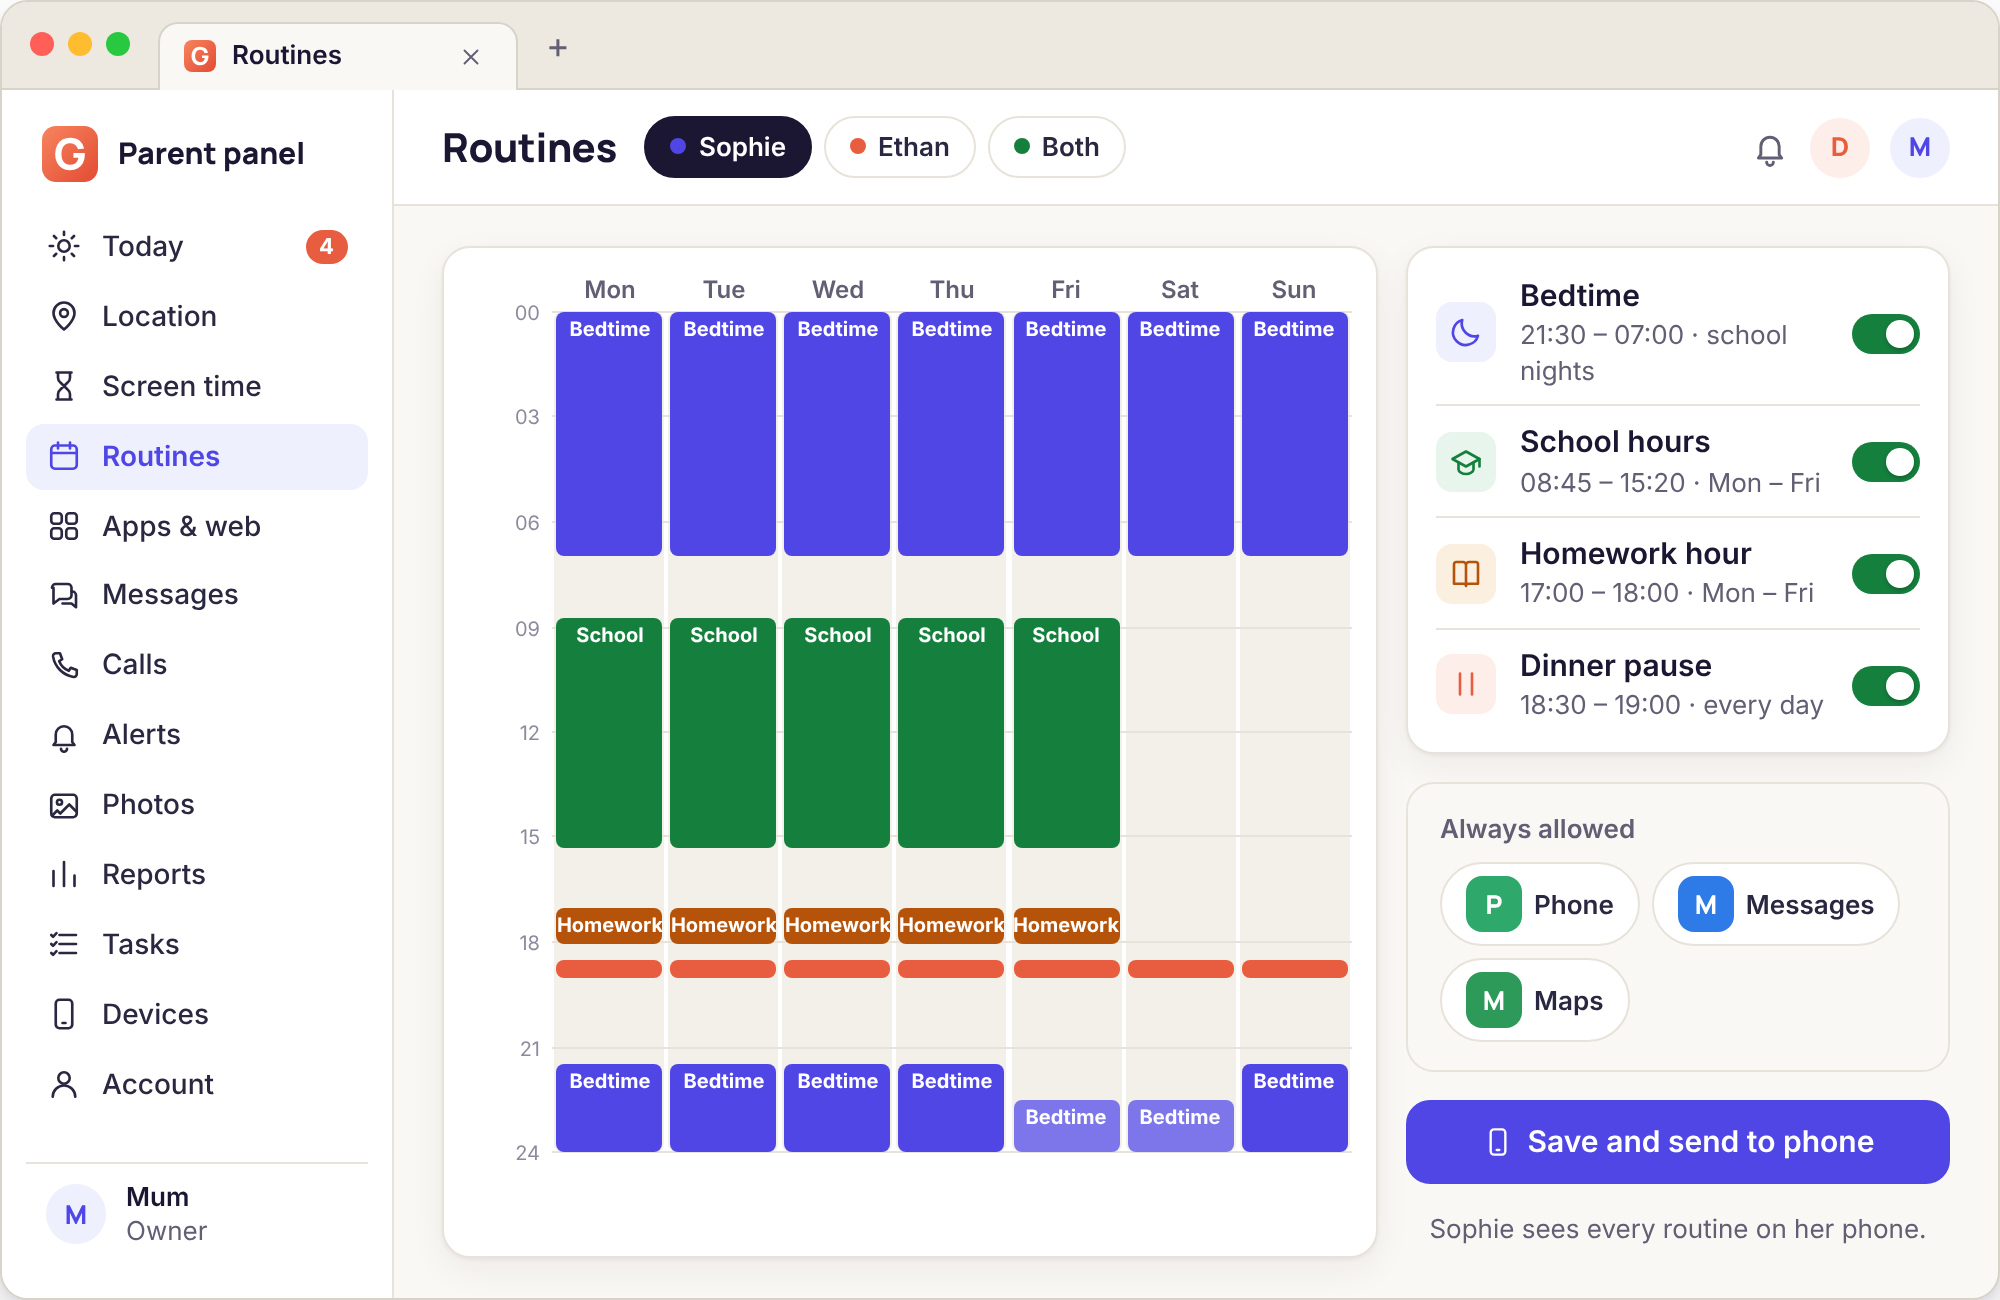Viewport: 2000px width, 1300px height.
Task: Open Account person icon
Action: (x=64, y=1084)
